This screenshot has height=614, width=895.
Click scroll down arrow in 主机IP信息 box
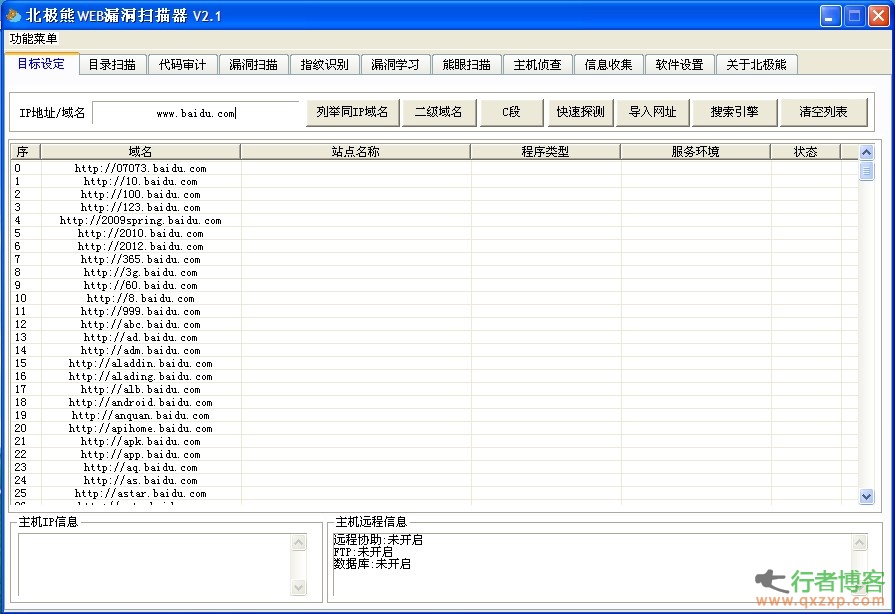(x=299, y=587)
